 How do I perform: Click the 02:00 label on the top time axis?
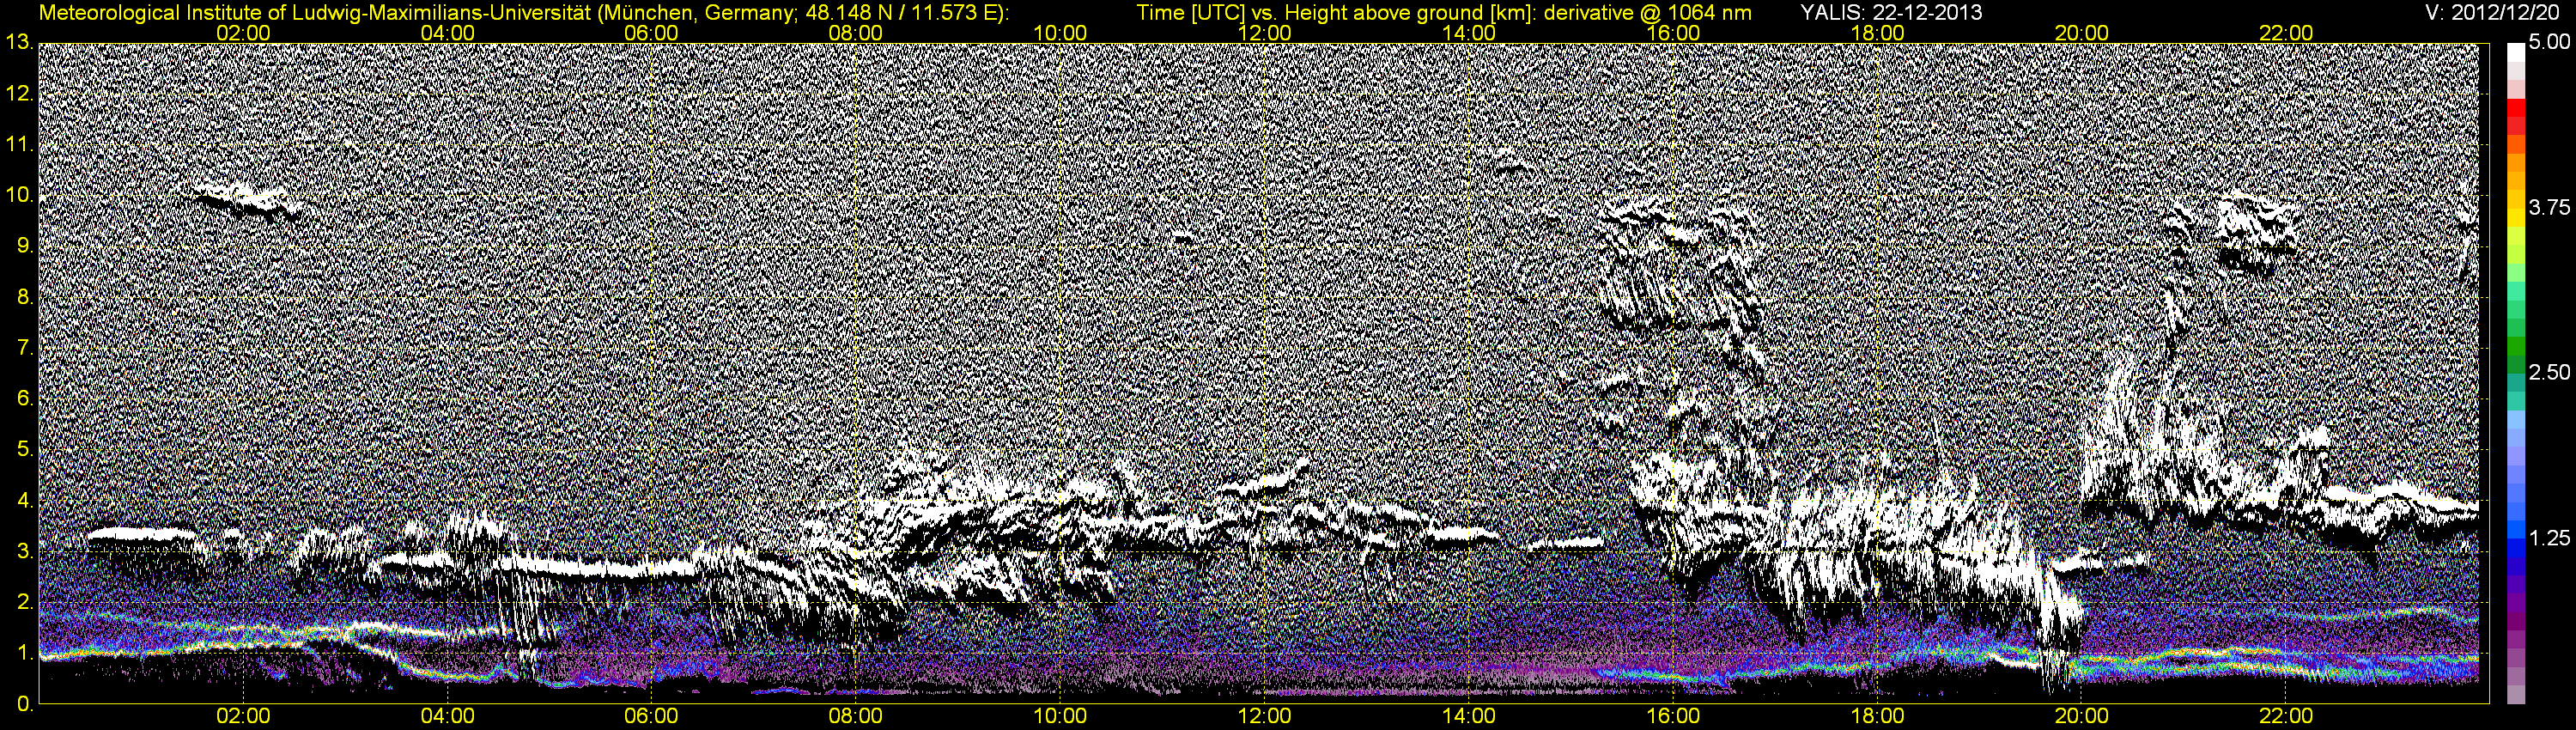[x=243, y=33]
